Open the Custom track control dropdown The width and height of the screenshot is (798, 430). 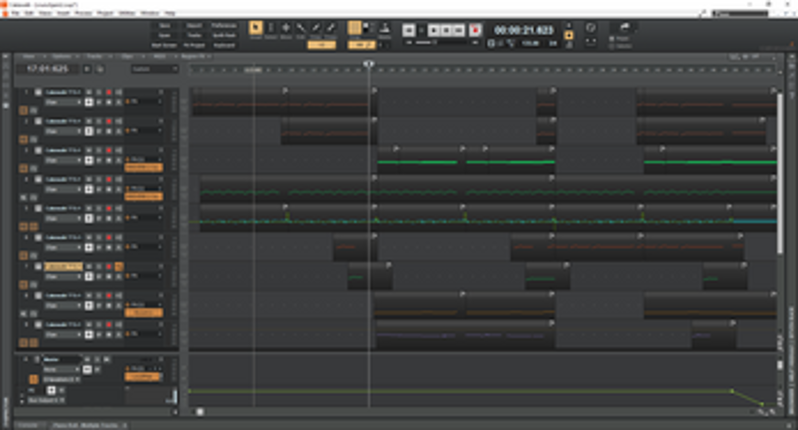154,69
